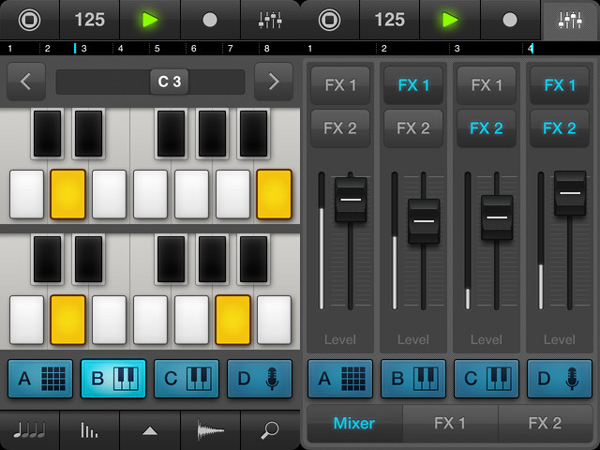Viewport: 600px width, 450px height.
Task: Enable FX 1 on channel A
Action: tap(340, 85)
